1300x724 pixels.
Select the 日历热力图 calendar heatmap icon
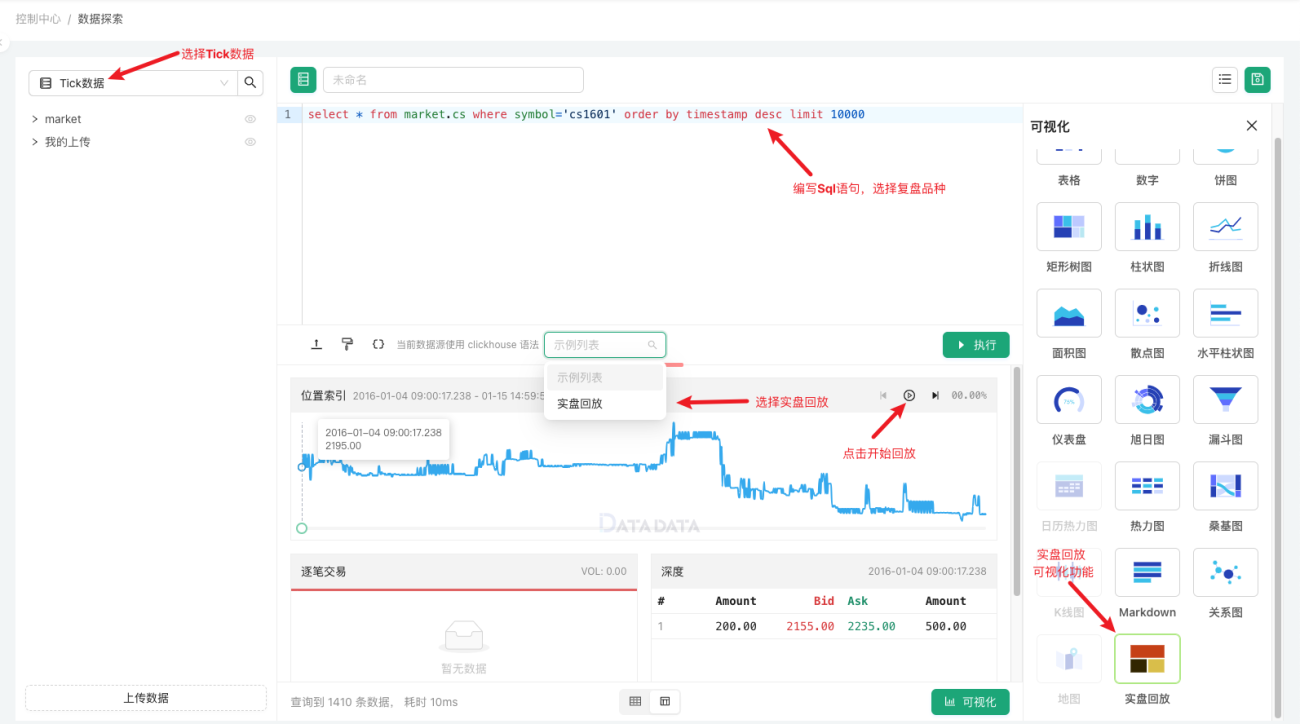(1069, 486)
